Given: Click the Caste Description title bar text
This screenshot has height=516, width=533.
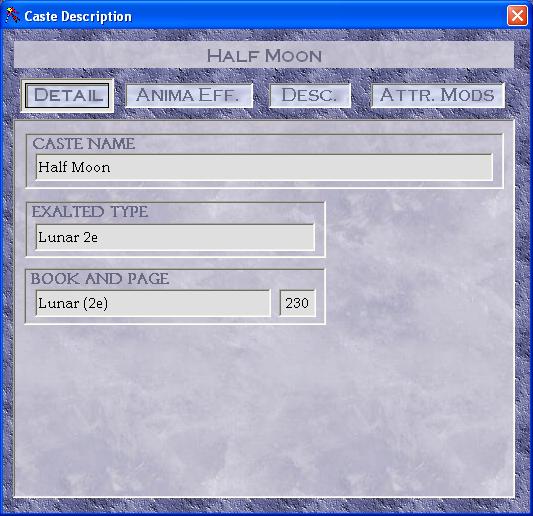Looking at the screenshot, I should pos(78,16).
